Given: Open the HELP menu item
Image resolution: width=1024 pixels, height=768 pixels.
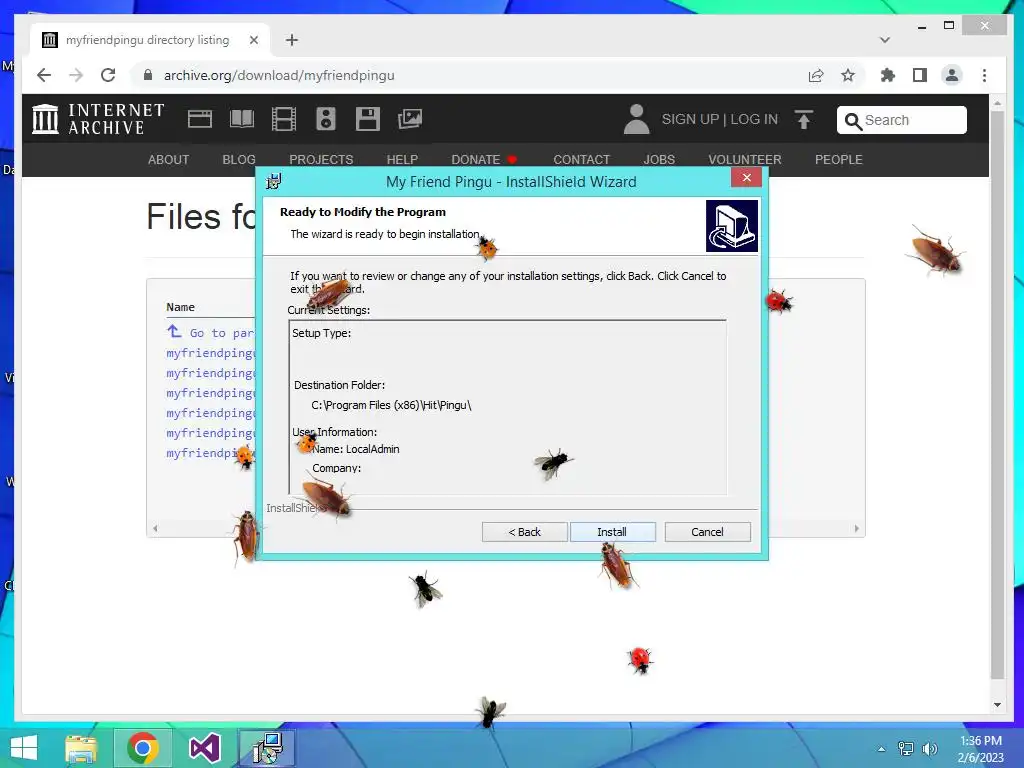Looking at the screenshot, I should (402, 159).
